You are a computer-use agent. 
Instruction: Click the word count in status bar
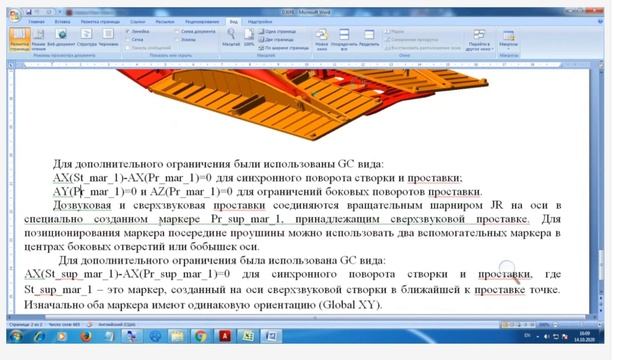[64, 324]
